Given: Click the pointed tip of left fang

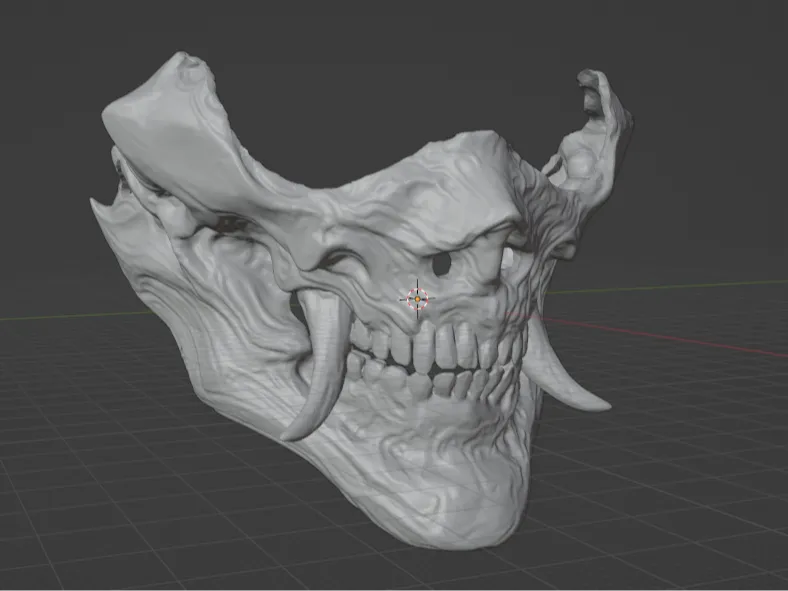Looking at the screenshot, I should (x=287, y=435).
